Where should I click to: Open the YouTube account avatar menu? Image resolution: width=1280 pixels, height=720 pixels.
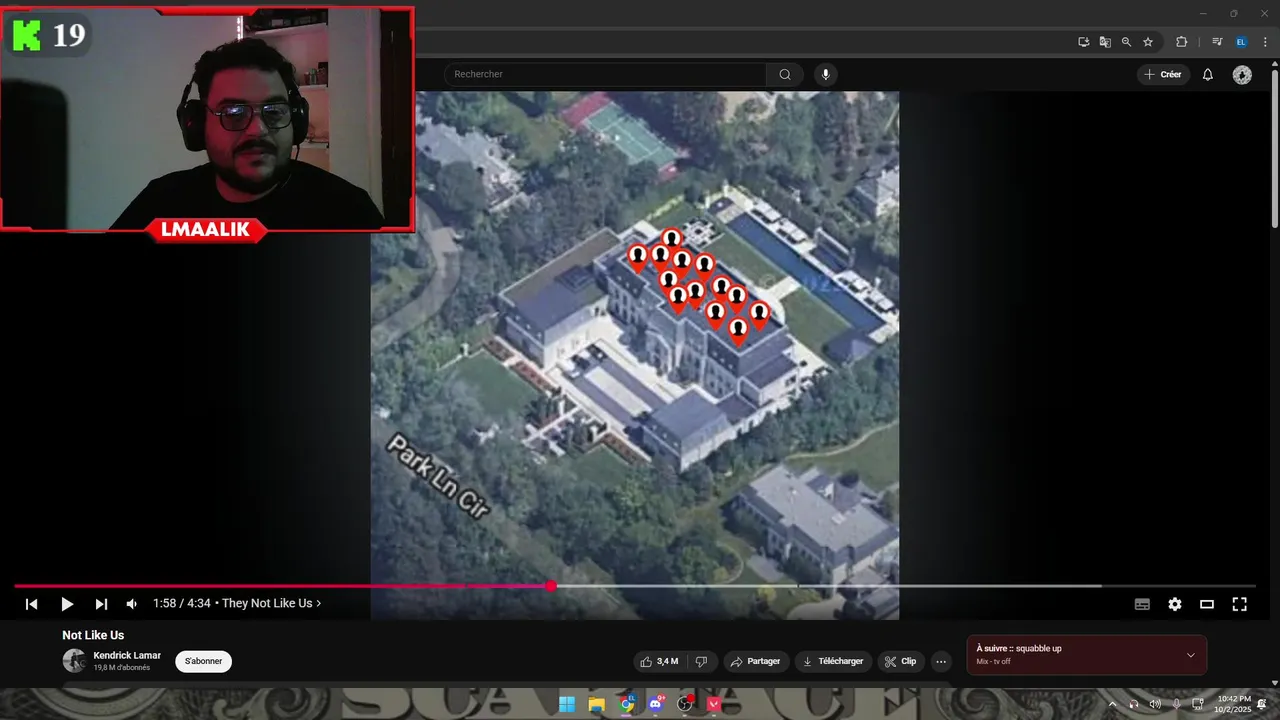[1242, 75]
